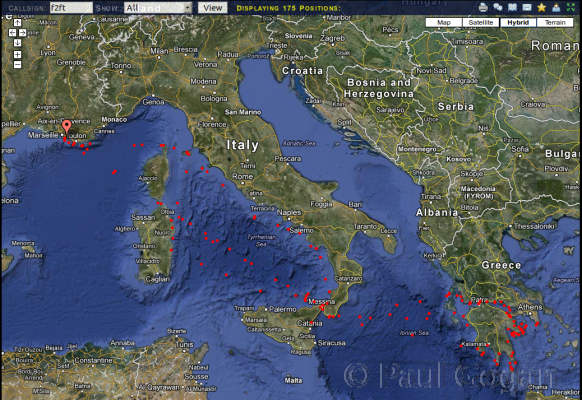This screenshot has height=400, width=582.
Task: Click the user profile person icon
Action: 556,7
